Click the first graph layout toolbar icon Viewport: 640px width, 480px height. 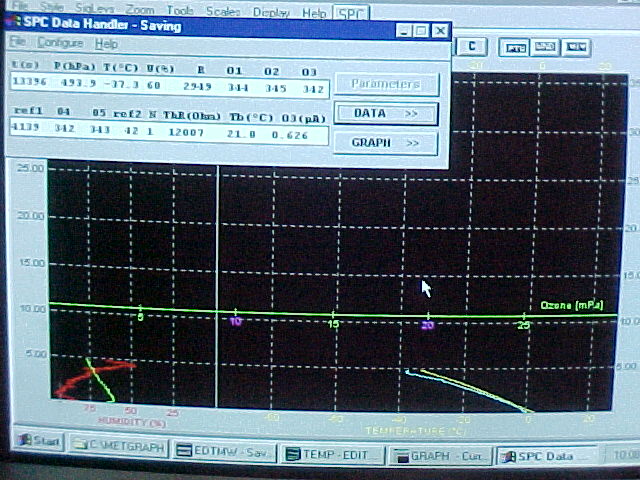pyautogui.click(x=514, y=48)
